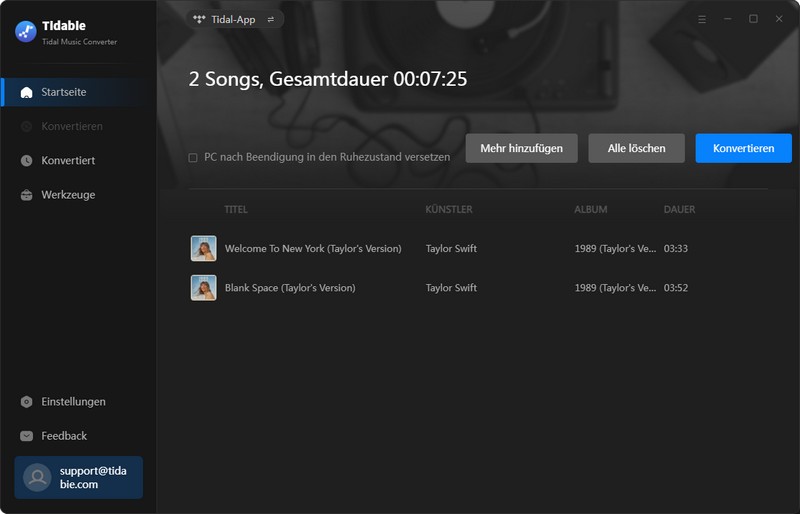Open the Werkzeuge section

[68, 195]
